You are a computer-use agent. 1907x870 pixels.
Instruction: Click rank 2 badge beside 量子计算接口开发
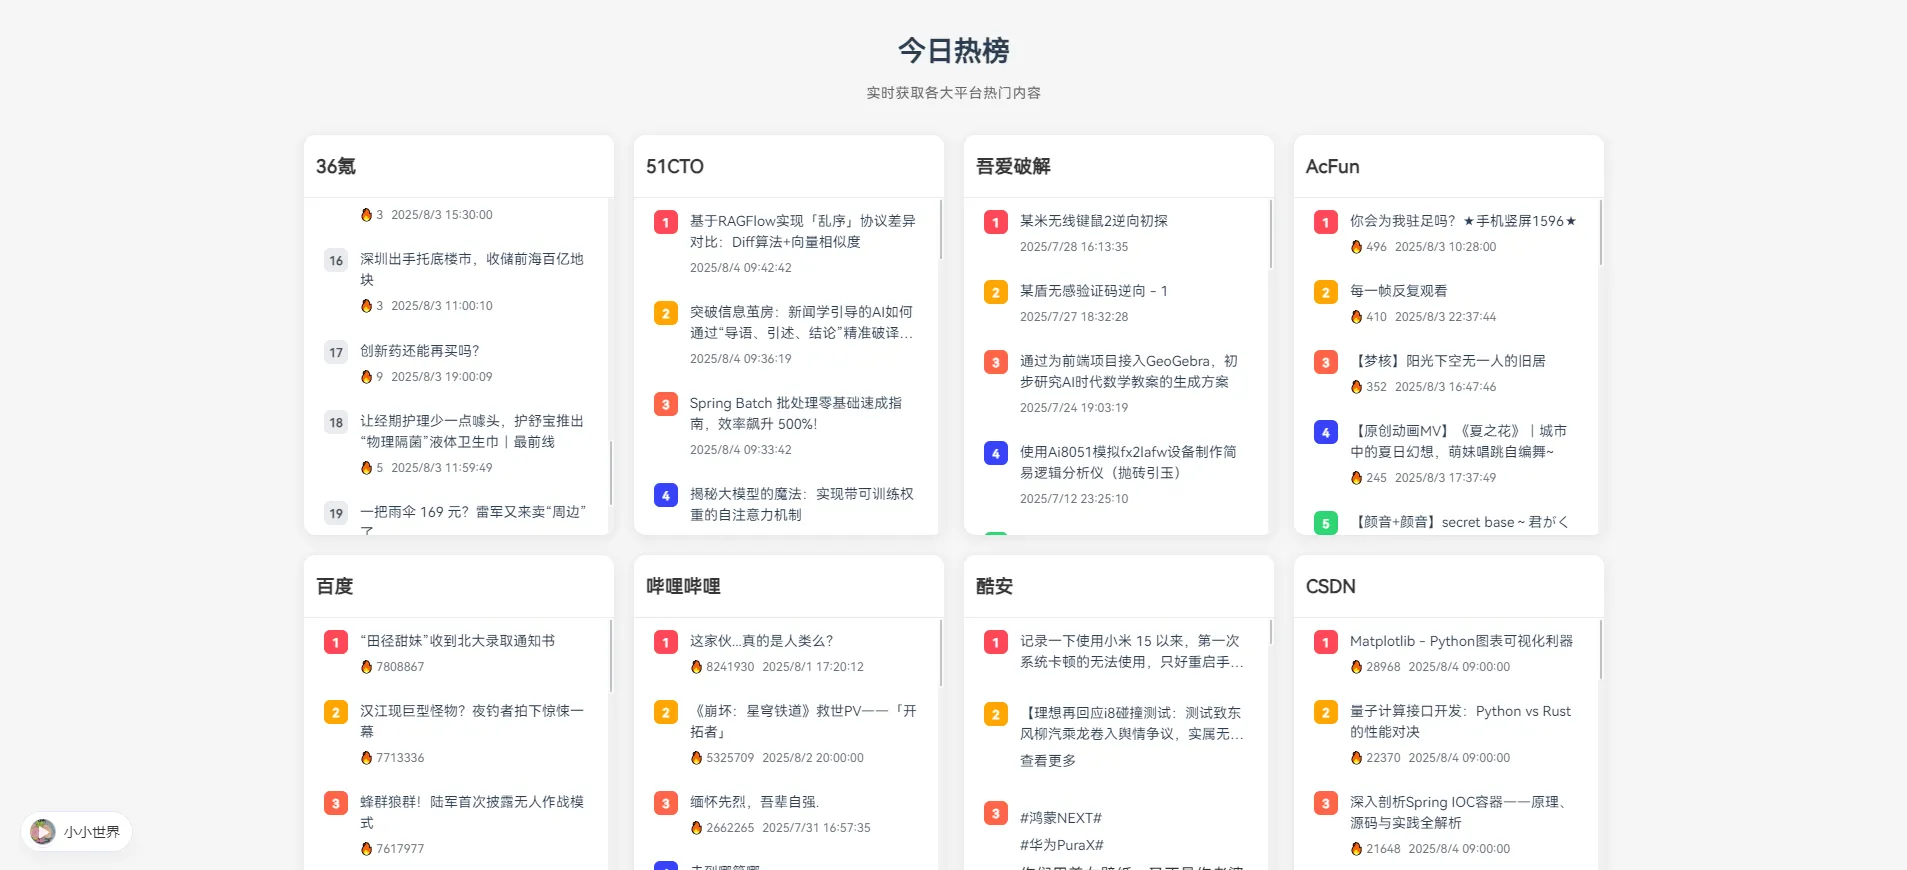pos(1326,712)
